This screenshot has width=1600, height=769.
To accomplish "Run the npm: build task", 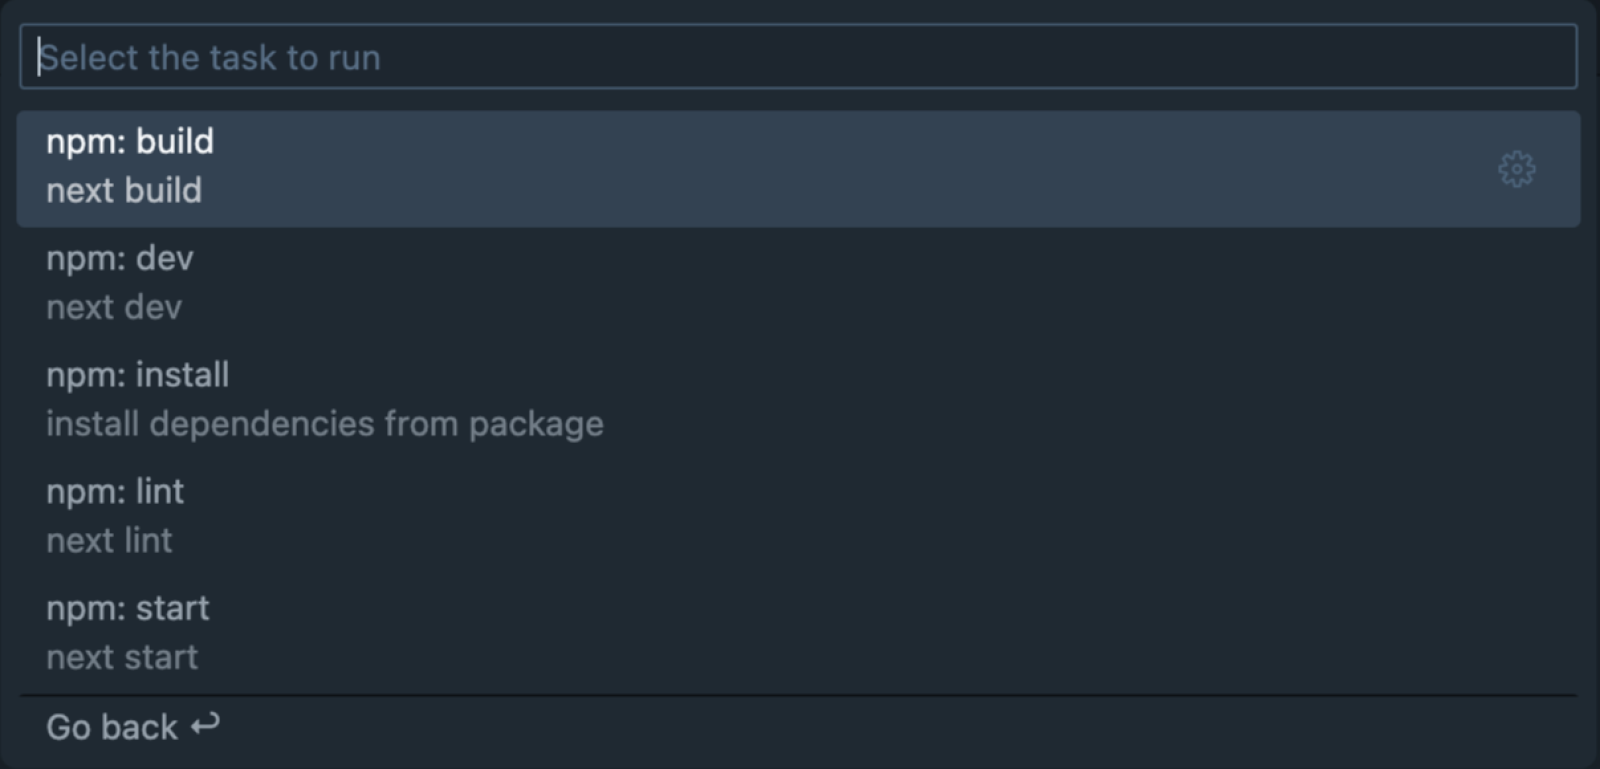I will pos(798,169).
